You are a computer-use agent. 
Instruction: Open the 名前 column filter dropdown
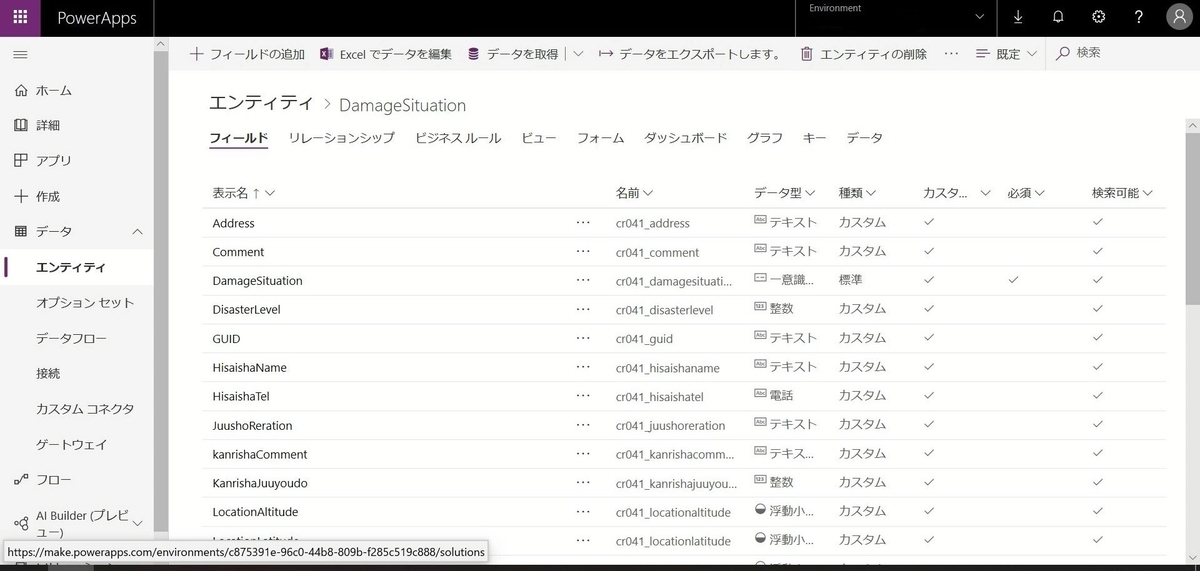point(634,193)
